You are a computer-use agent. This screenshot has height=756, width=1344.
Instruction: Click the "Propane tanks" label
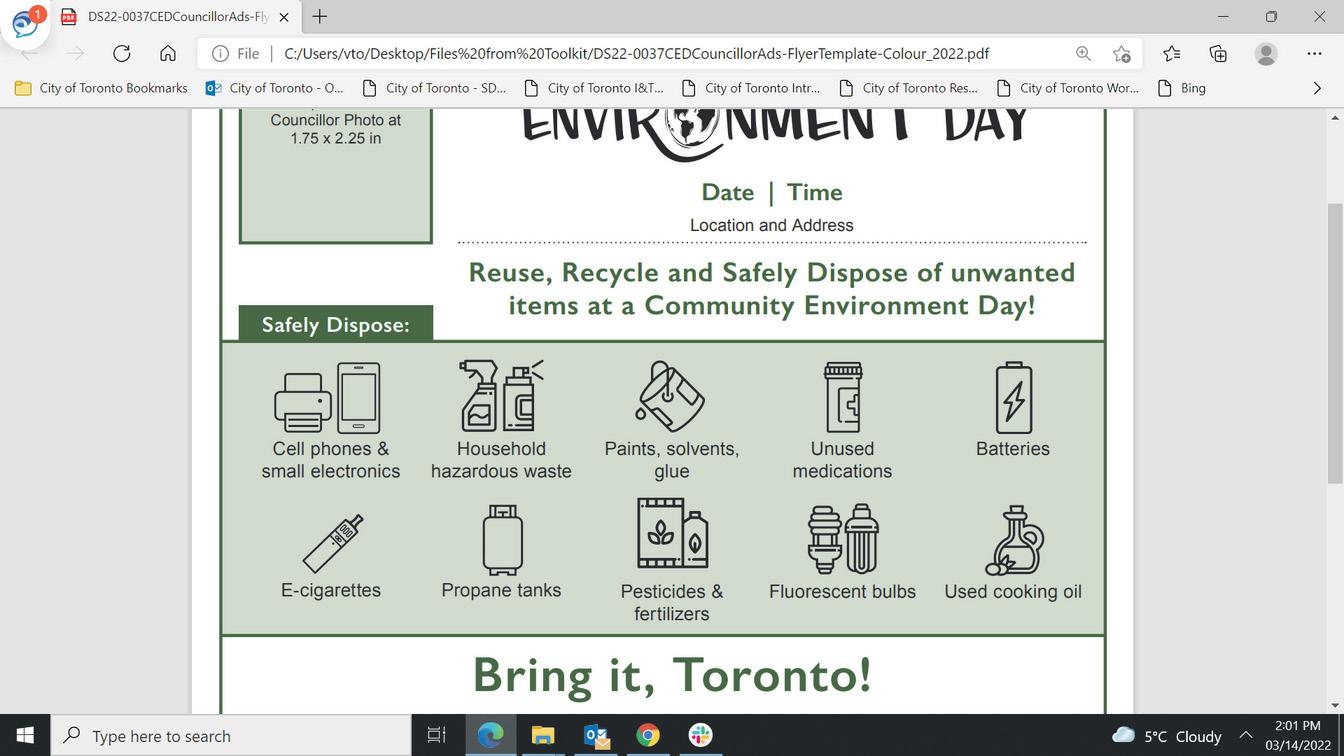click(501, 590)
